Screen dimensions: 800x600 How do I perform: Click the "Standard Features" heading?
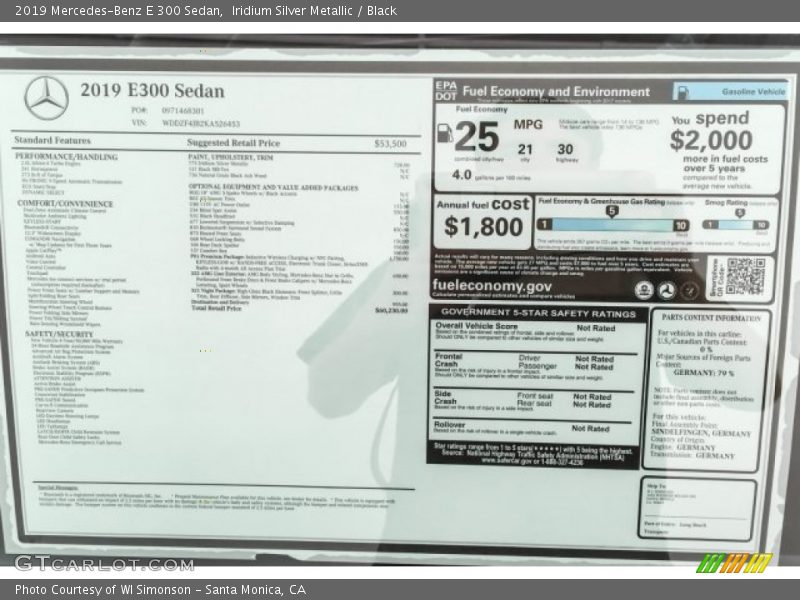pos(53,140)
